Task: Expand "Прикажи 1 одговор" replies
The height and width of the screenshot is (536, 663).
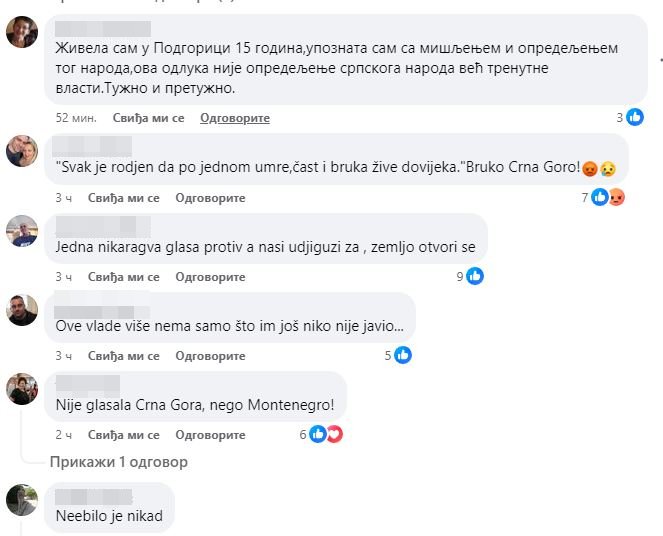Action: pyautogui.click(x=119, y=462)
